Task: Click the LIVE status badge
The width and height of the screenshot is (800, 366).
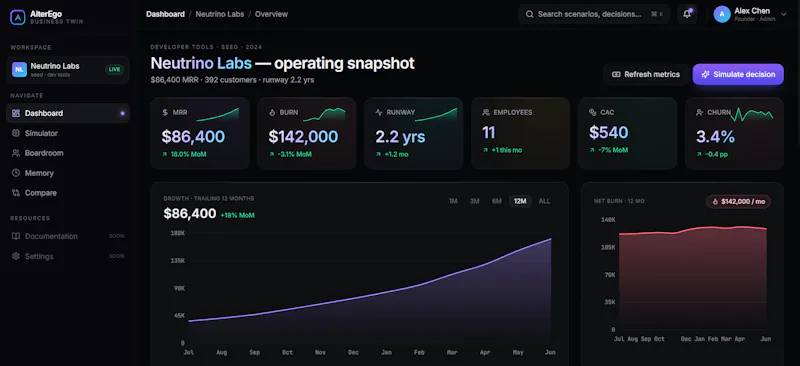Action: [x=114, y=70]
